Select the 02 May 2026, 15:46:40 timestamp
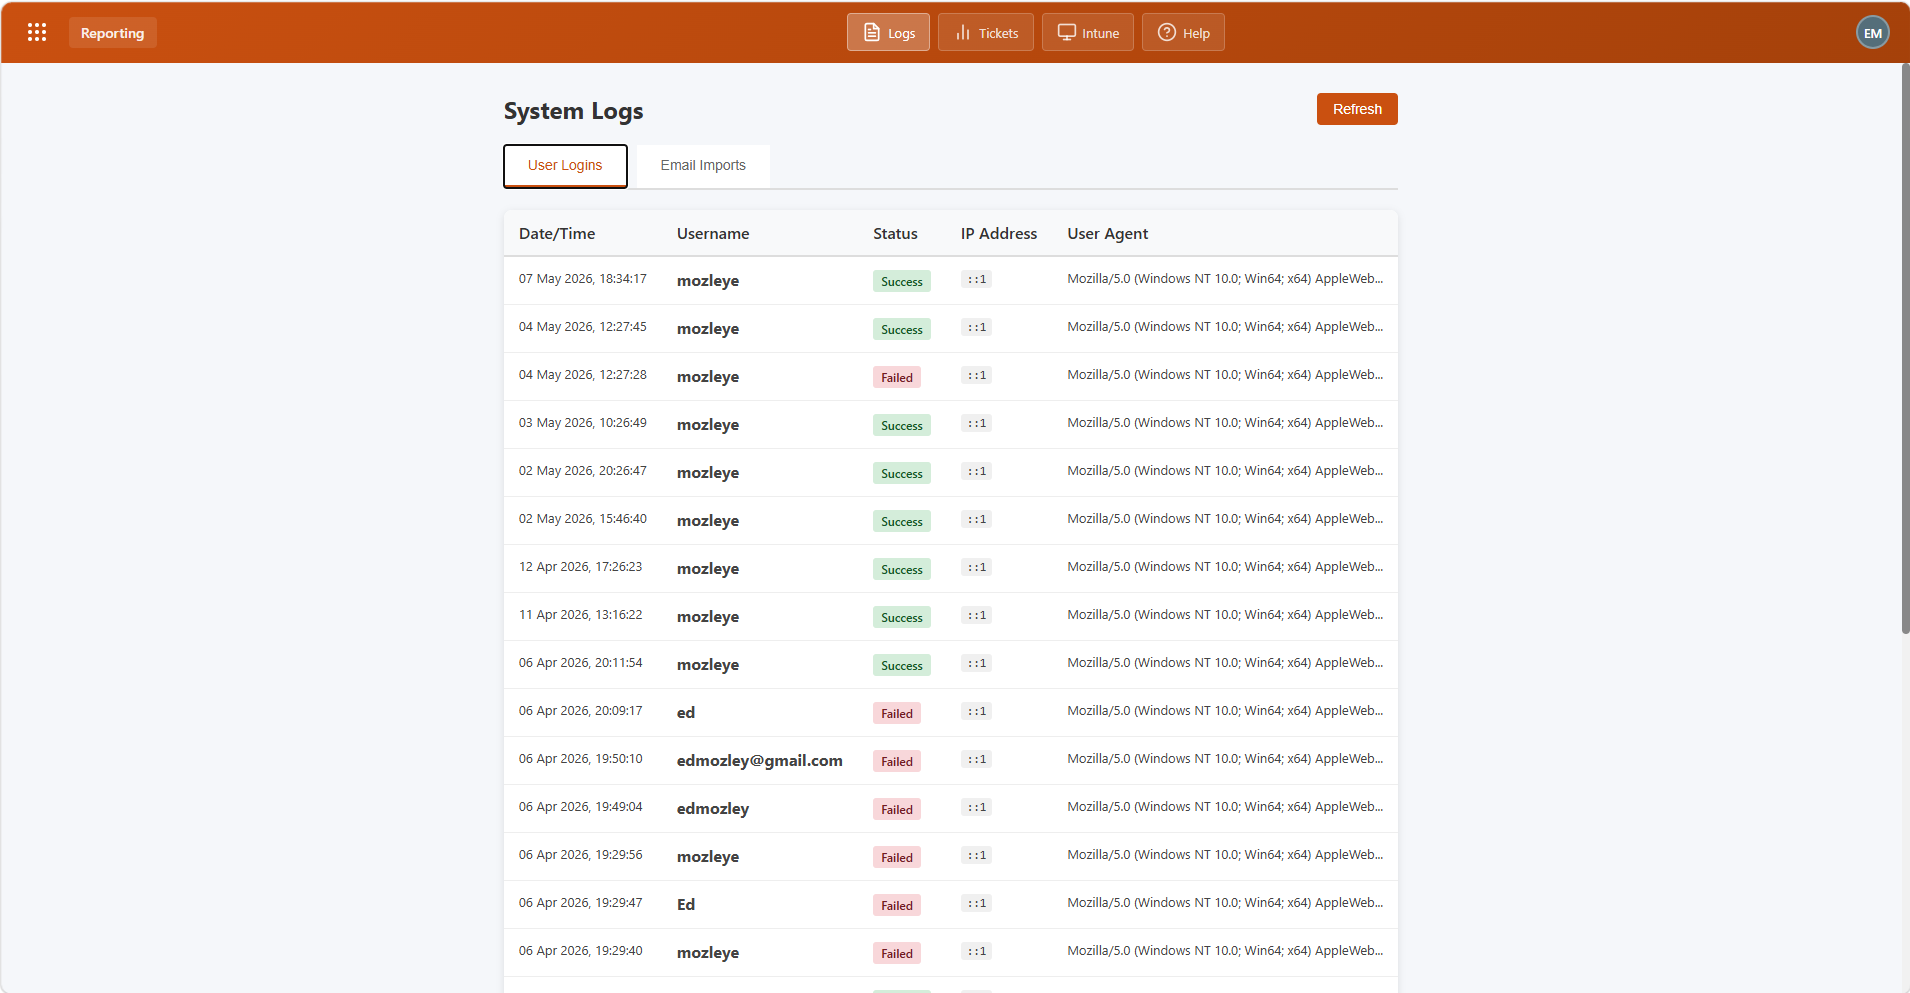 pos(583,519)
